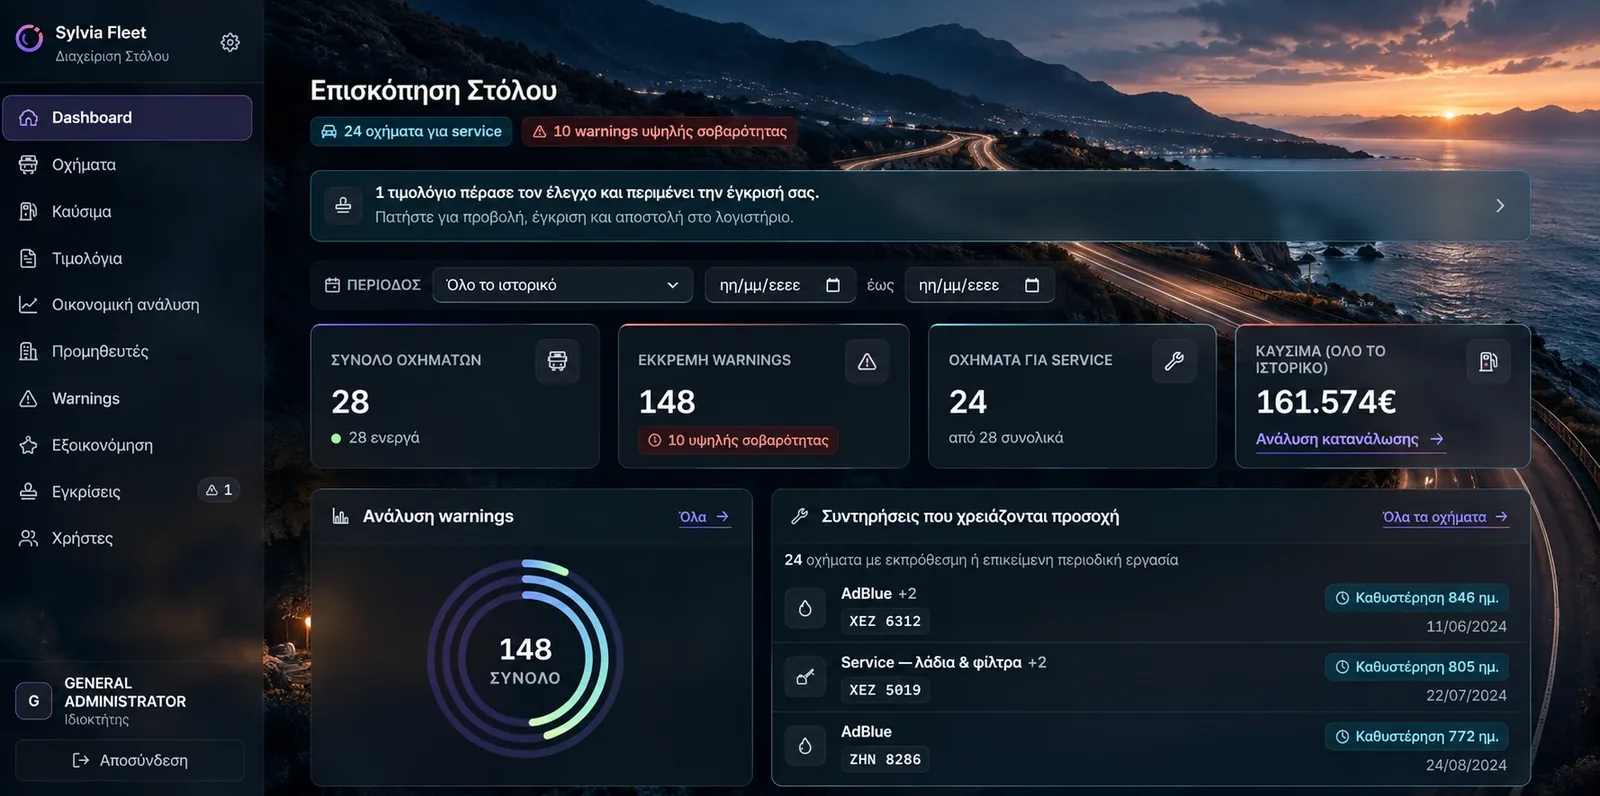Viewport: 1600px width, 796px height.
Task: Click the end date field after έως
Action: click(979, 285)
